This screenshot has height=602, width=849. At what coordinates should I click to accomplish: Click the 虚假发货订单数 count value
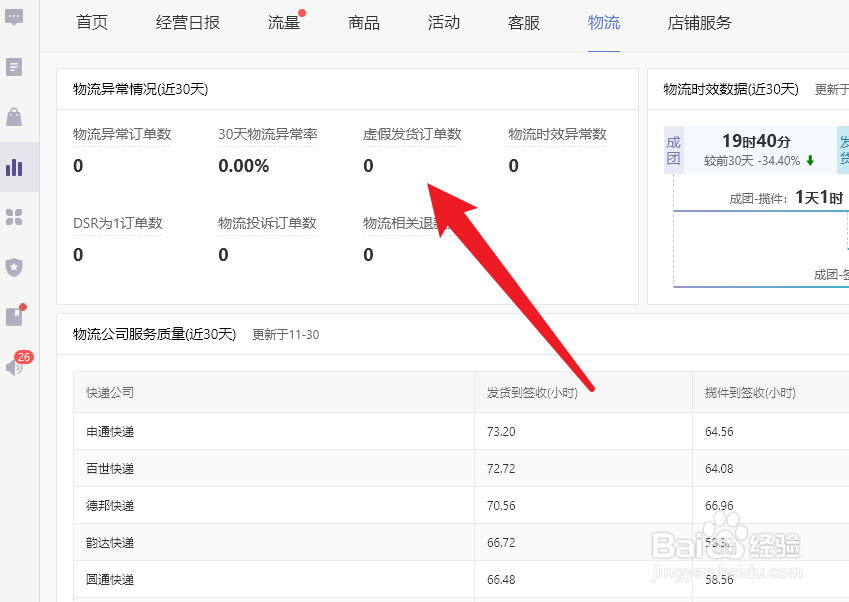coord(367,166)
